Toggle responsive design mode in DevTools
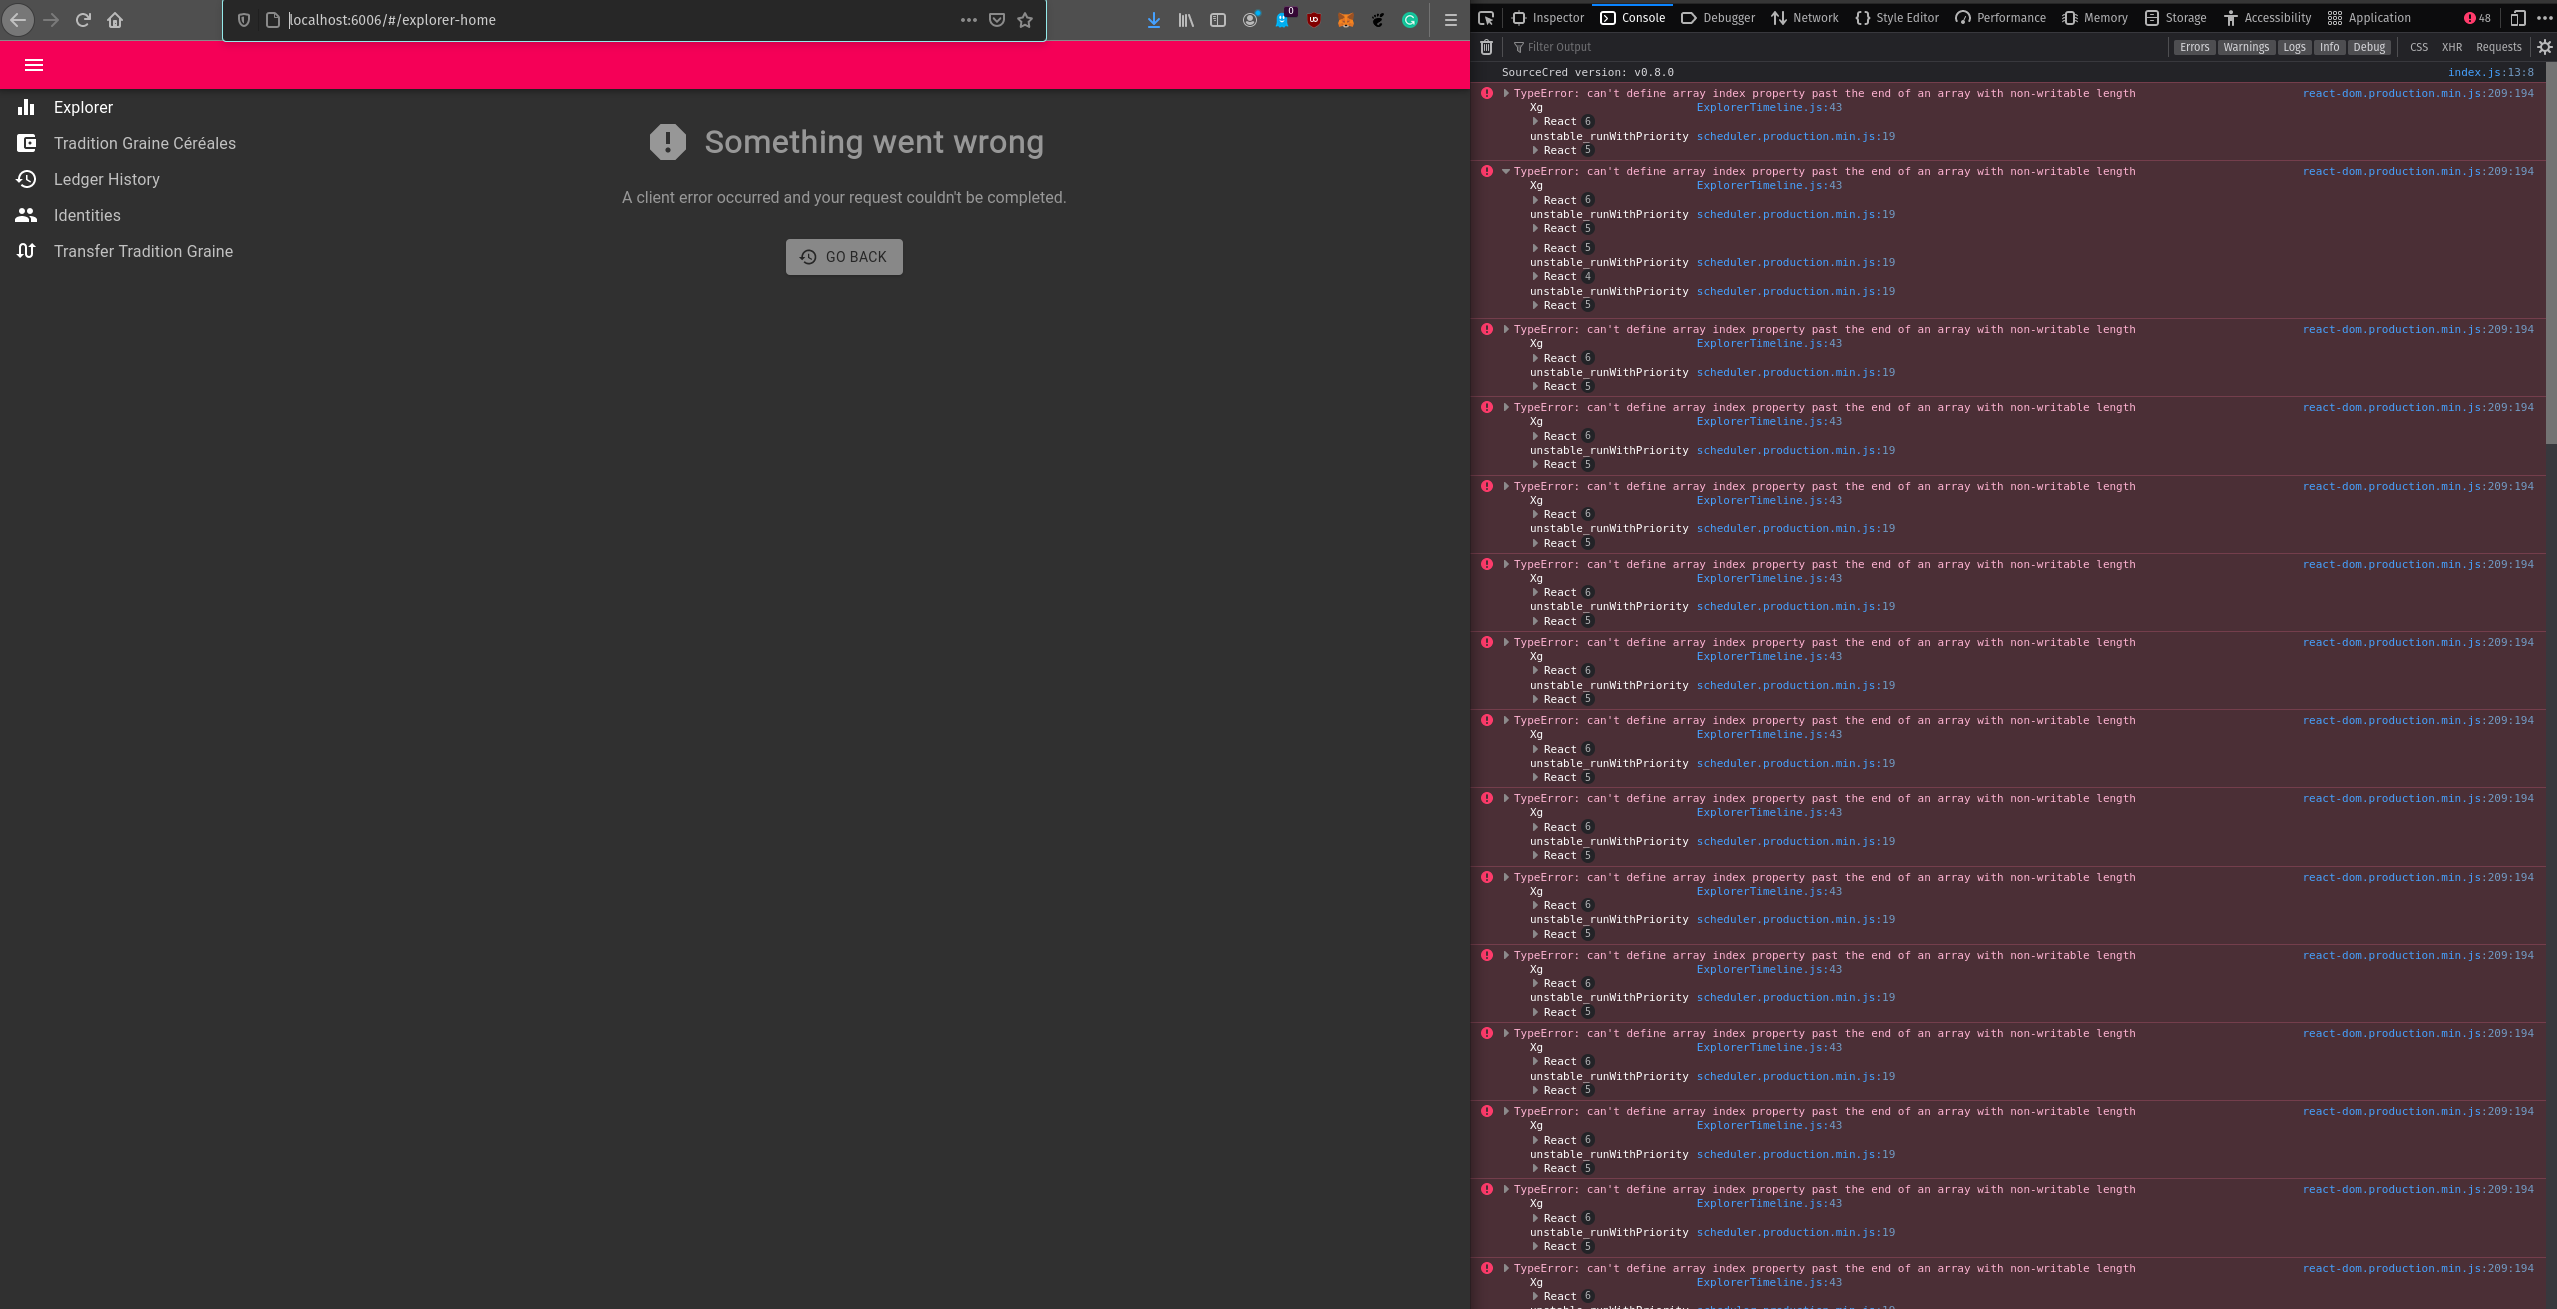Screen dimensions: 2557x1309 pyautogui.click(x=2517, y=18)
